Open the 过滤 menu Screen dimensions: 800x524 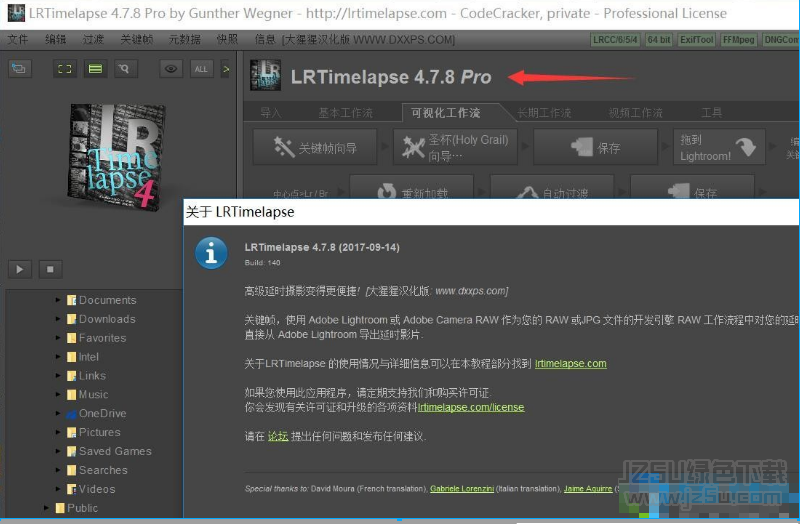point(93,39)
